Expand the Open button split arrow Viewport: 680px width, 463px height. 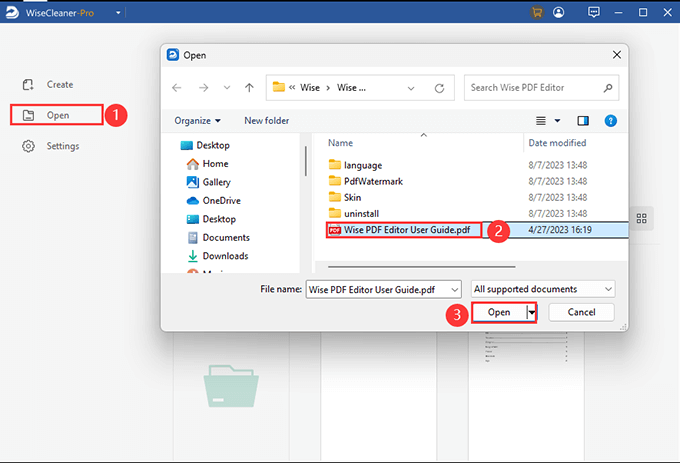(532, 312)
